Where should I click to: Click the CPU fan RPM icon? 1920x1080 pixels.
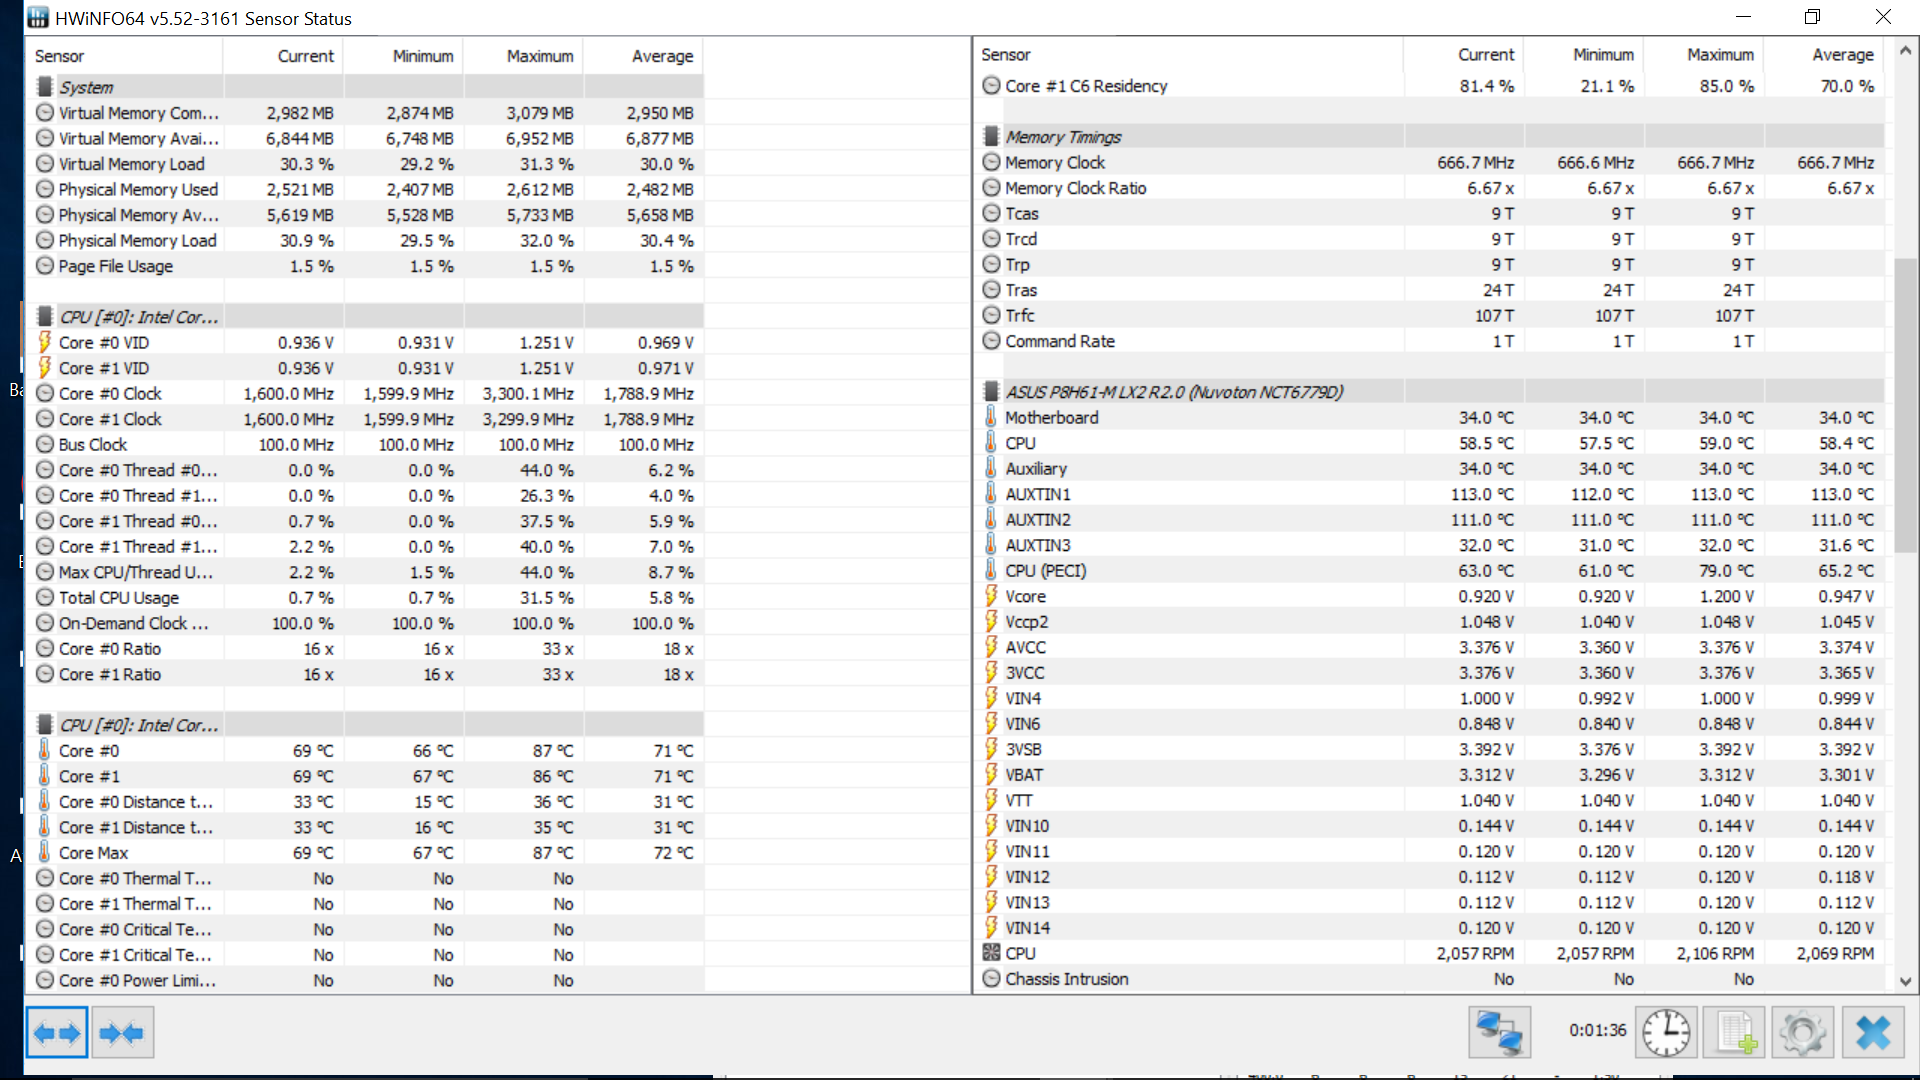click(x=991, y=953)
